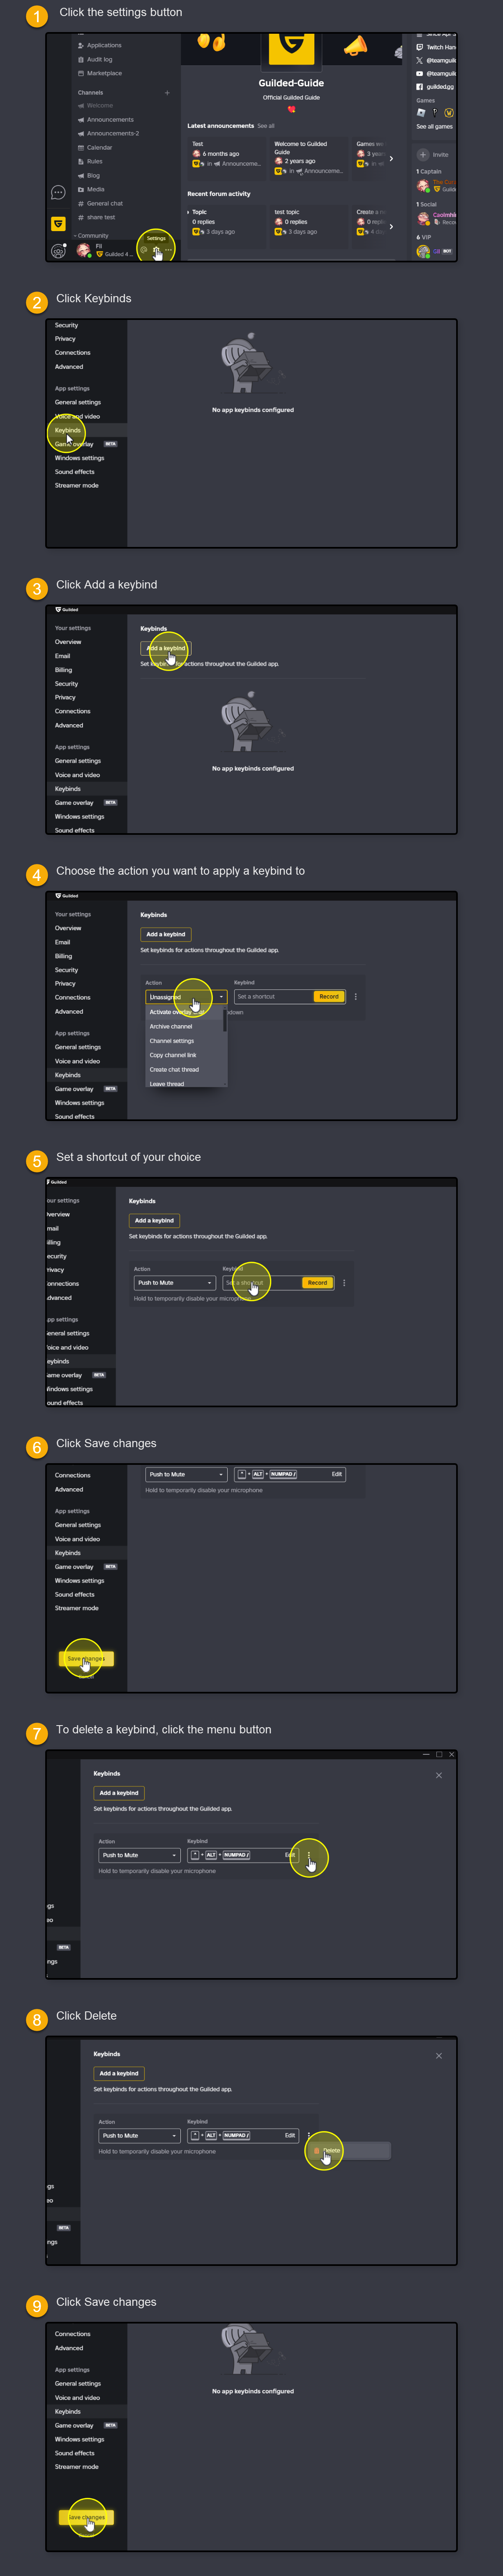Click Add a keybind in step 3

pyautogui.click(x=166, y=648)
